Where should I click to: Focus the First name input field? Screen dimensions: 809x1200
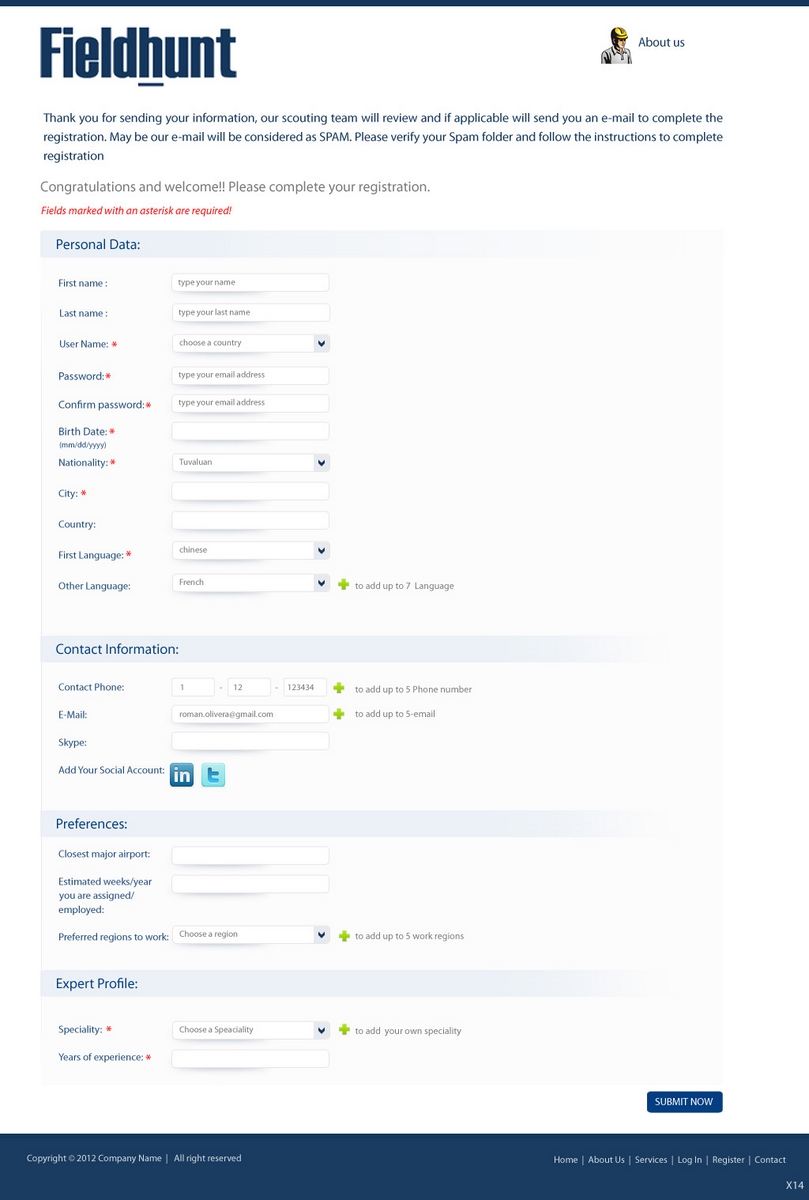click(250, 283)
